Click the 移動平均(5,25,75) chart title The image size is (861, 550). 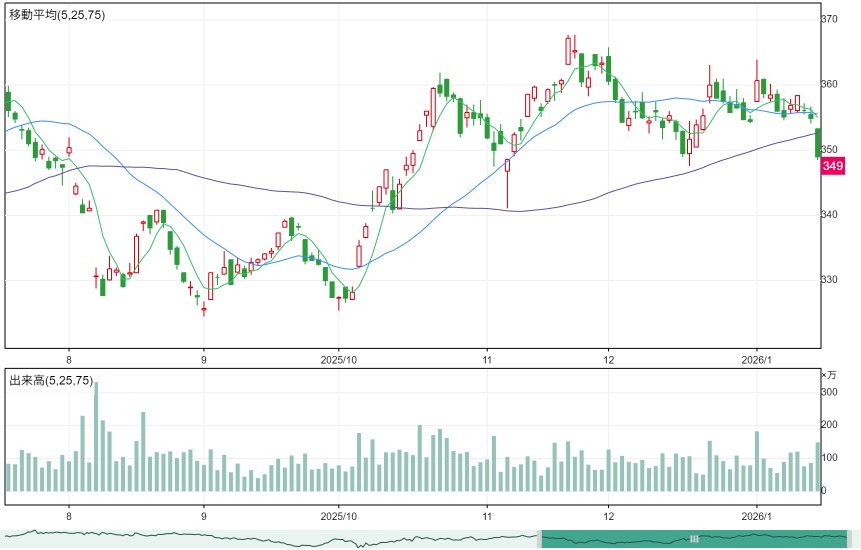point(57,15)
